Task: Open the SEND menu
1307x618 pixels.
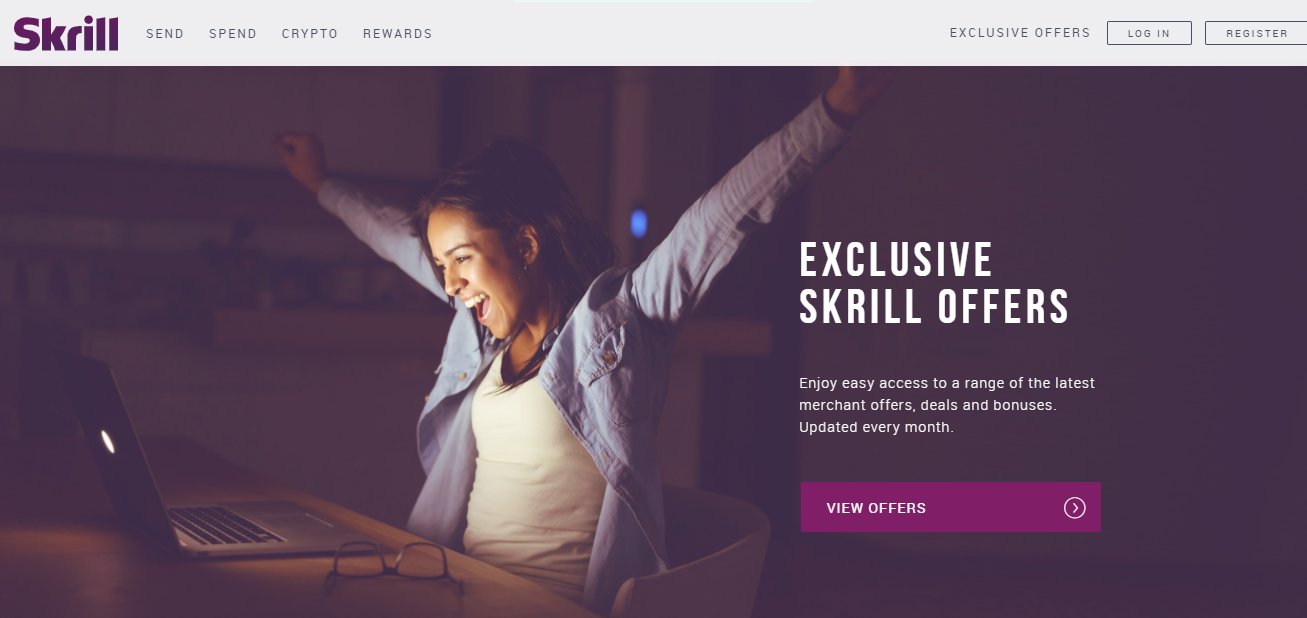Action: (x=165, y=34)
